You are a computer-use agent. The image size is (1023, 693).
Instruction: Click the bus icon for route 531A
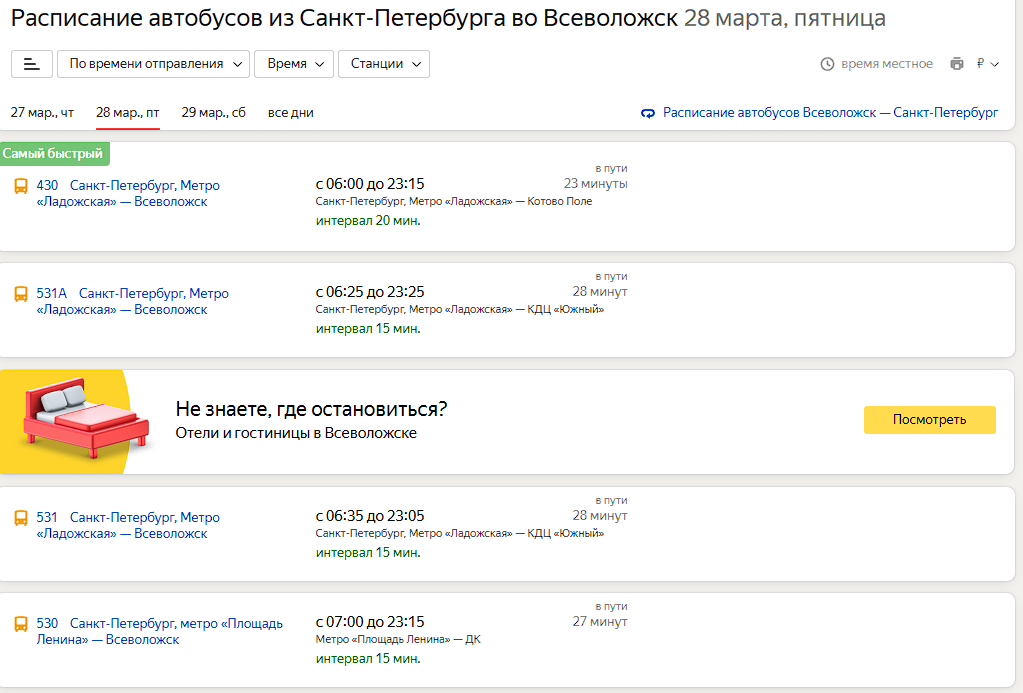tap(21, 294)
